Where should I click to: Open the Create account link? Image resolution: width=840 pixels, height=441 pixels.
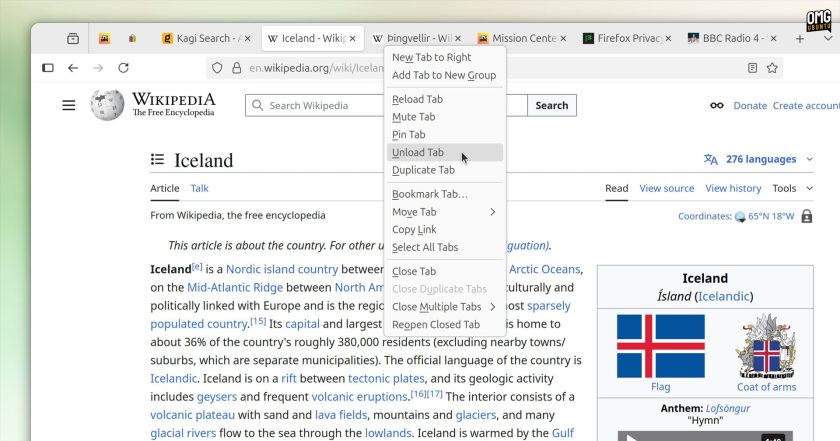806,106
